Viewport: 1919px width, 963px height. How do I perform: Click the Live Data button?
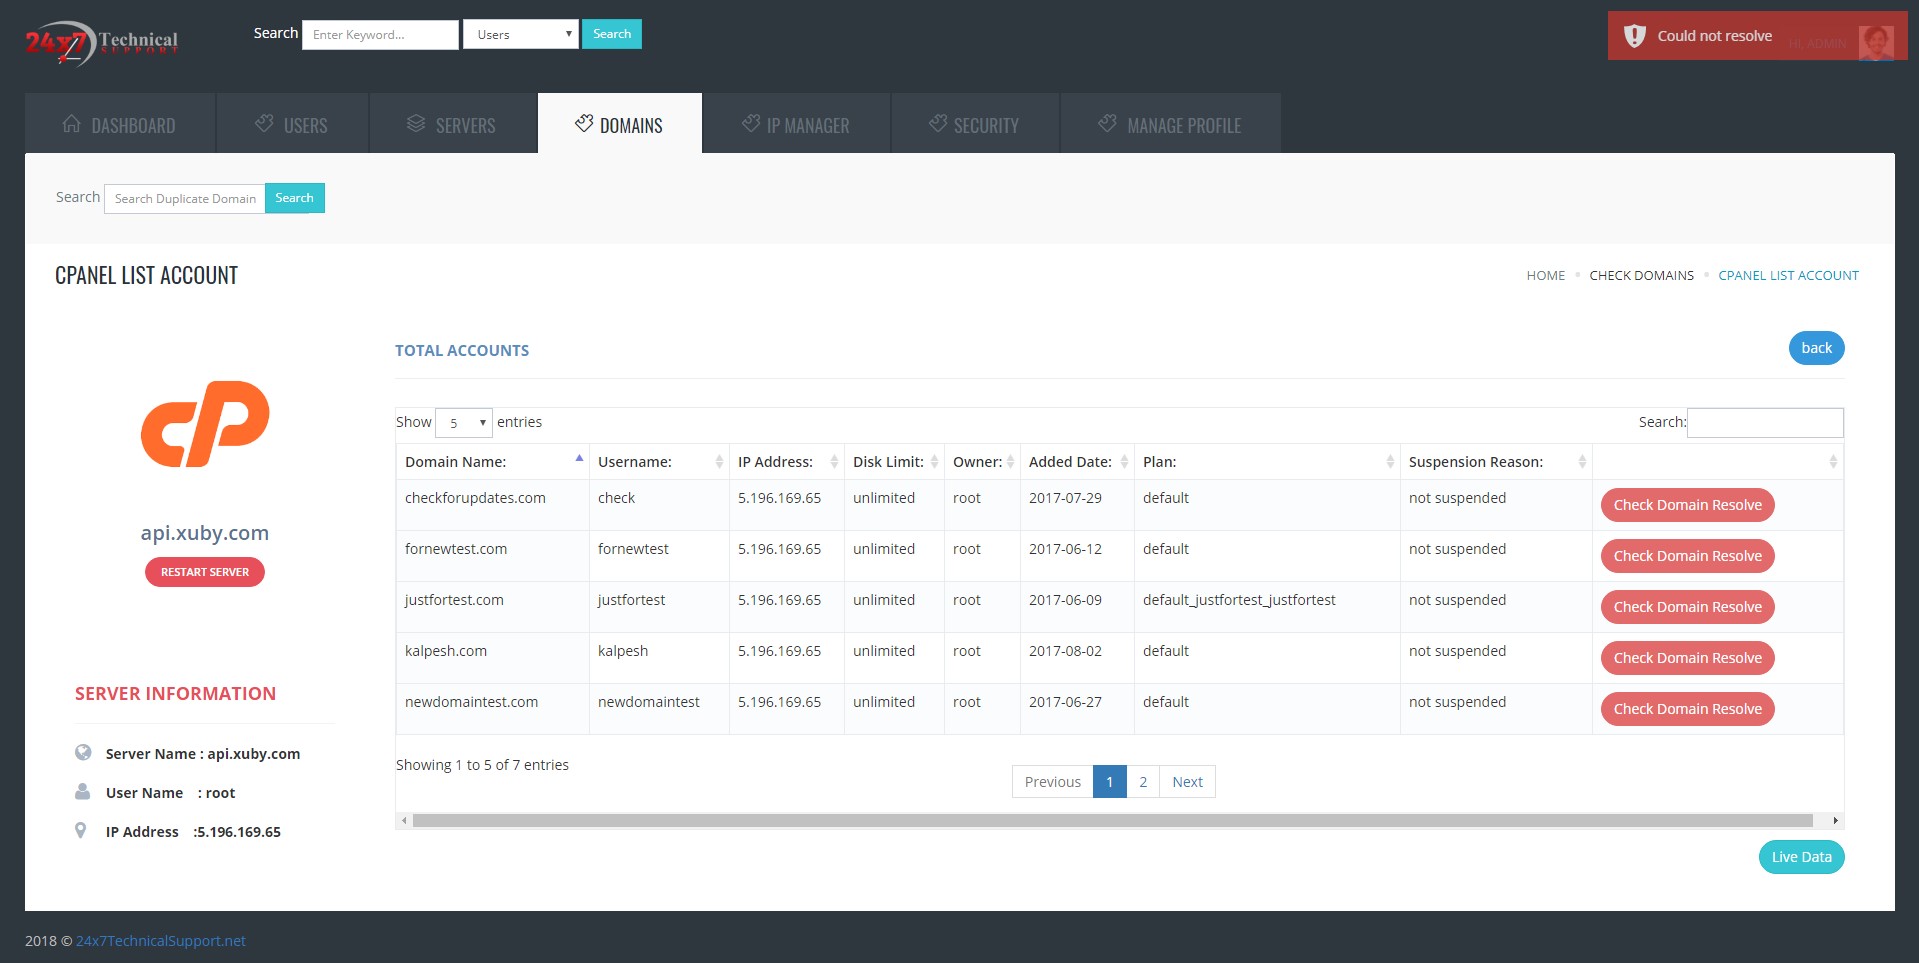tap(1801, 857)
